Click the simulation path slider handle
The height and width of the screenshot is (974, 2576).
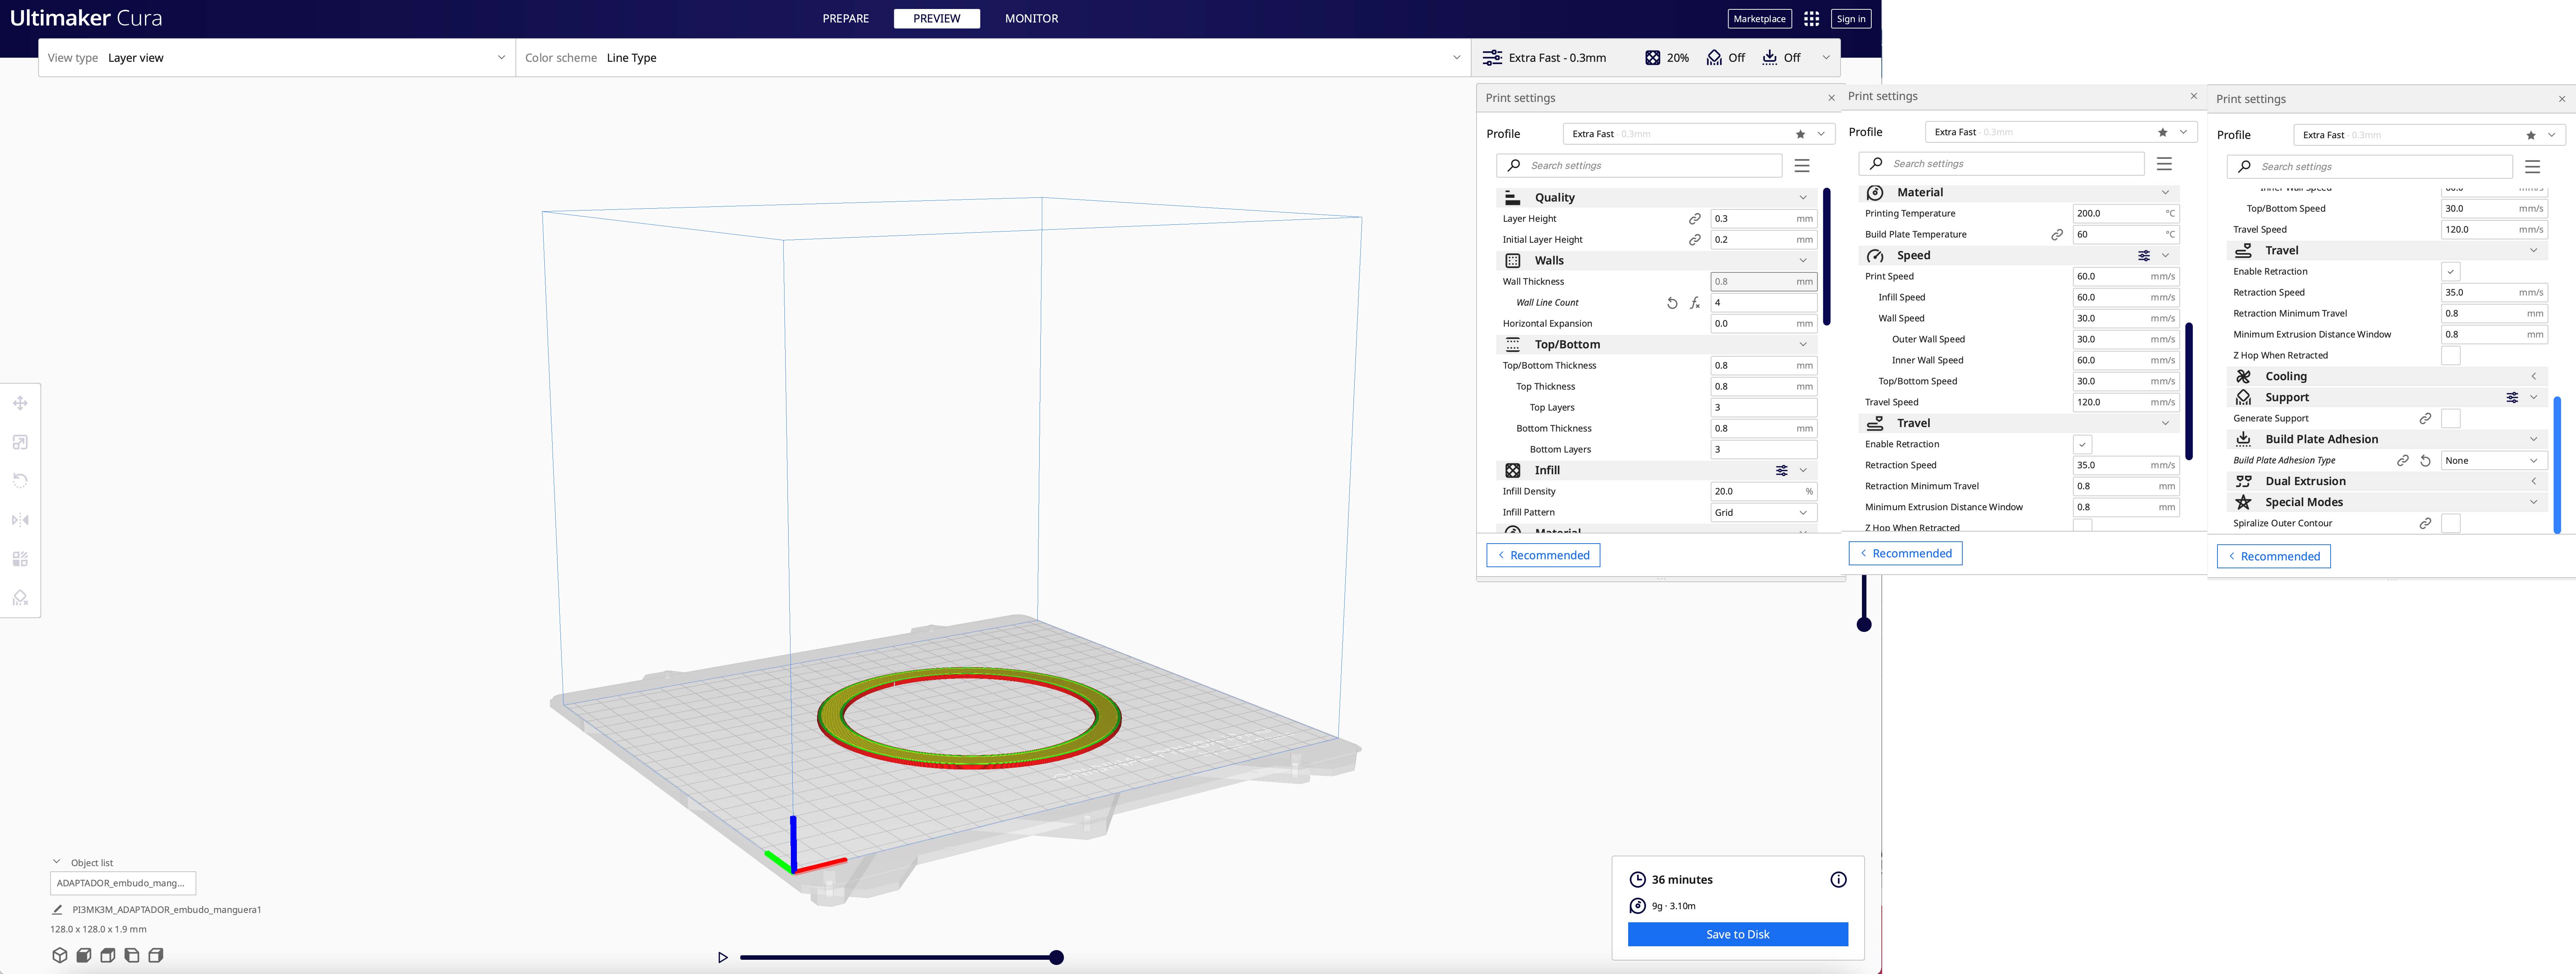(x=1056, y=958)
